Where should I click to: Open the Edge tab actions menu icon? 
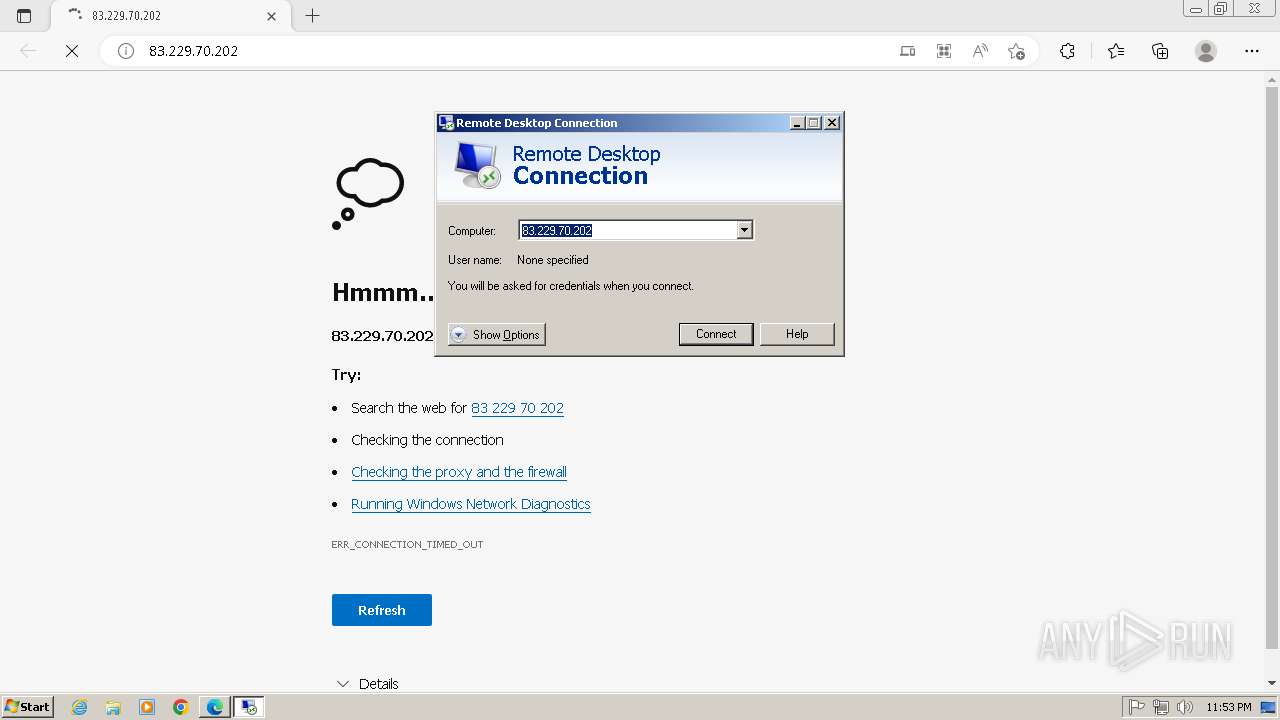(x=24, y=16)
